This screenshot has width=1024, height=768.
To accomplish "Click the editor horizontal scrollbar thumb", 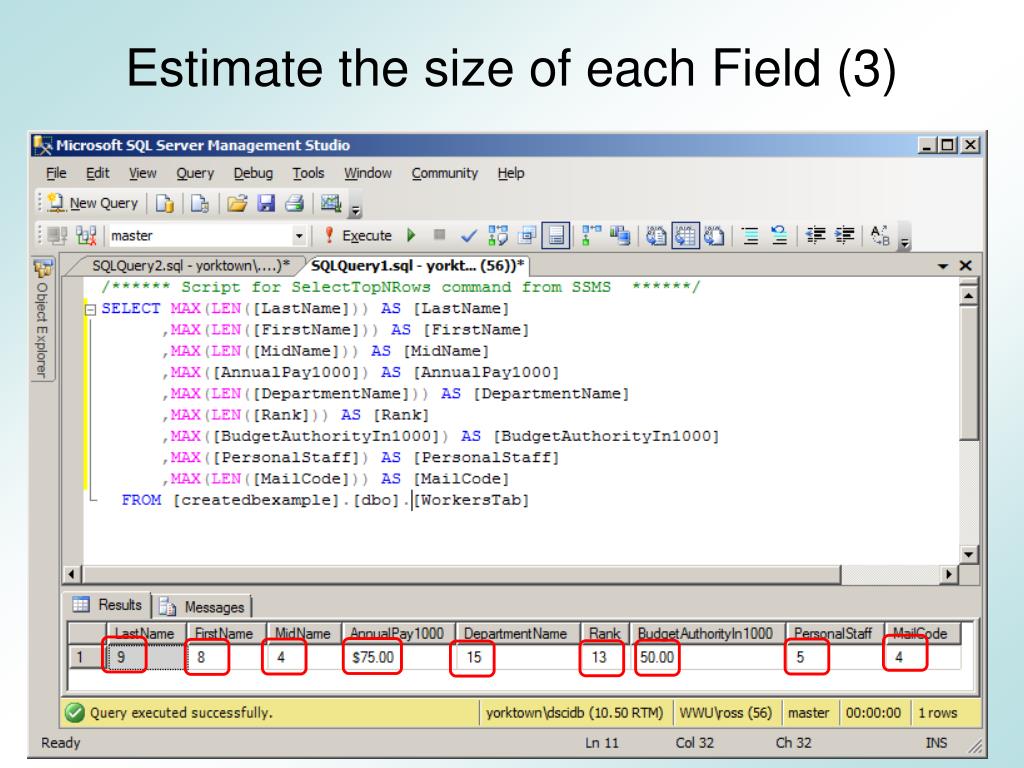I will coord(461,575).
